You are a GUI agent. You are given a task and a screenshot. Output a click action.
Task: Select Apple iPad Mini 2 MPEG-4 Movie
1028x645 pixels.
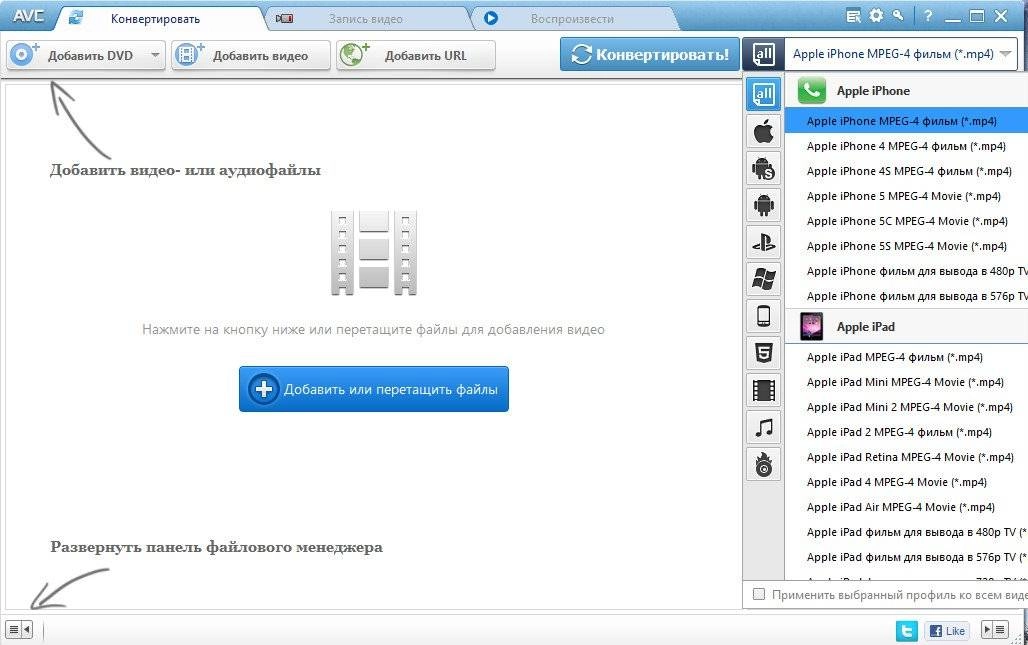coord(906,407)
